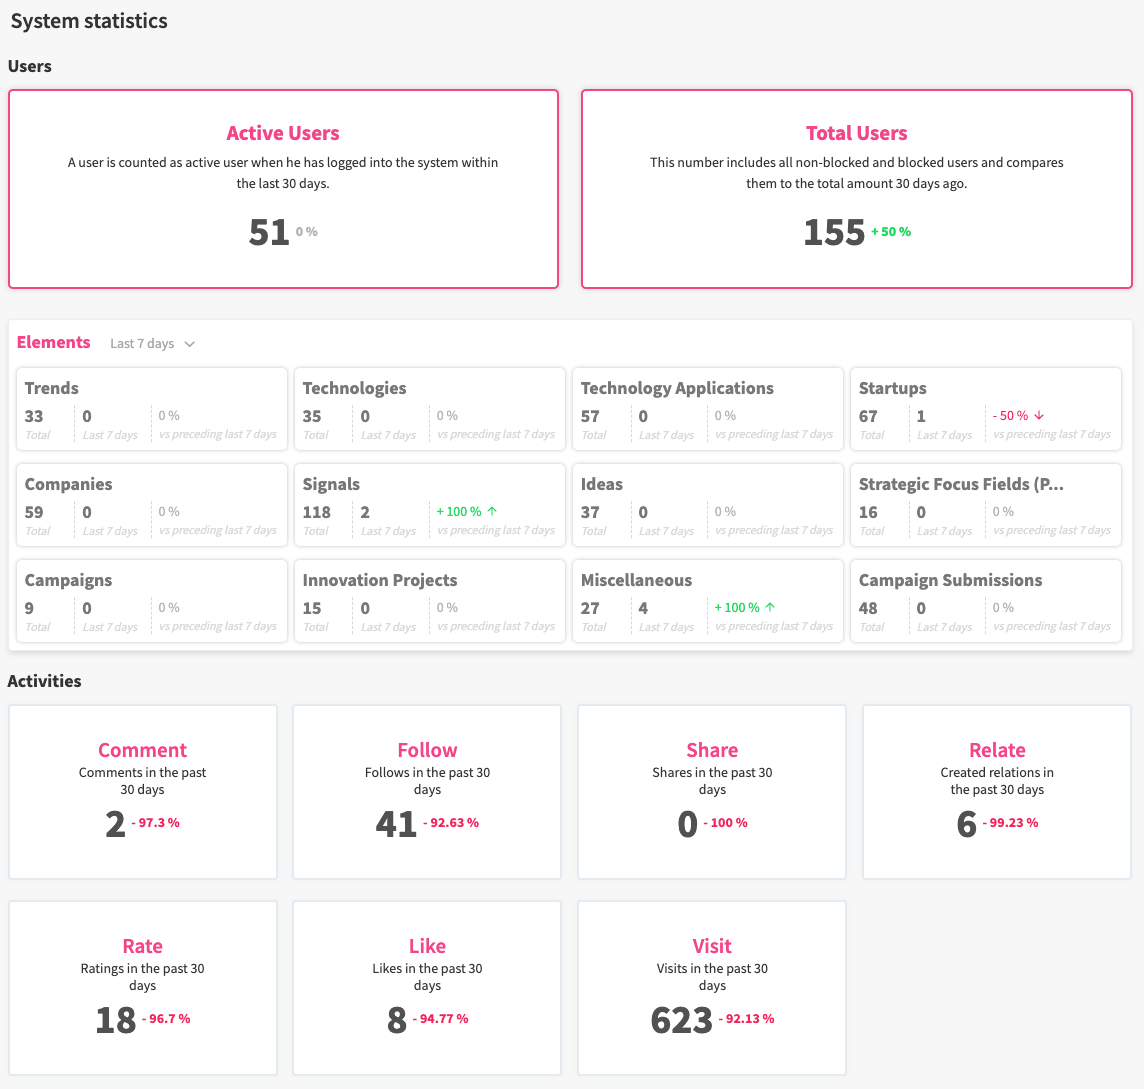1144x1089 pixels.
Task: Select the Technologies element card
Action: (430, 409)
